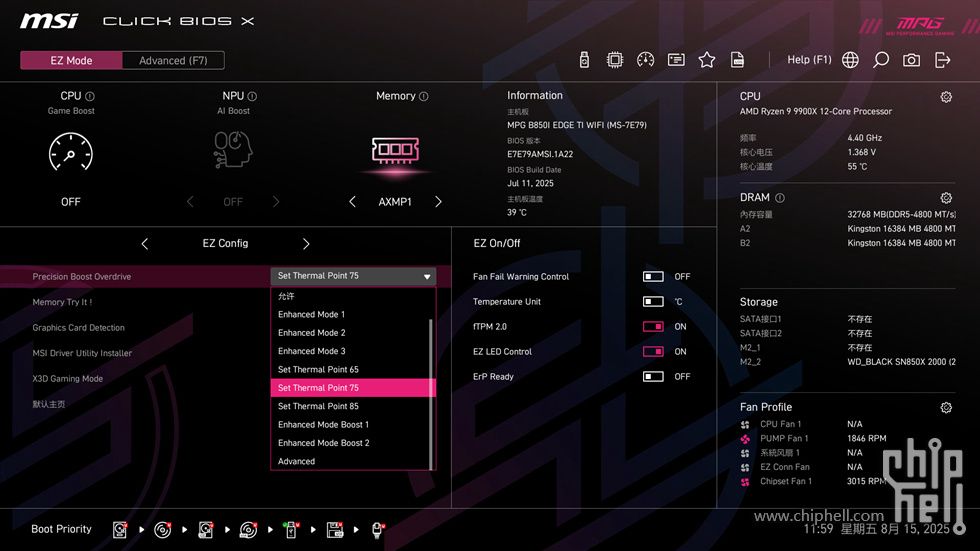Click EZ Config next arrow
Screen dimensions: 980x551
click(306, 244)
